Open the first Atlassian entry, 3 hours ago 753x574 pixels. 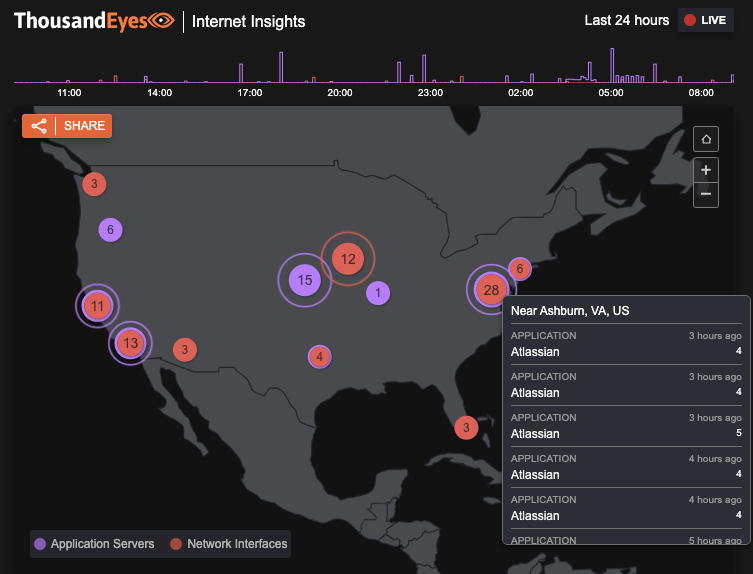pyautogui.click(x=626, y=344)
